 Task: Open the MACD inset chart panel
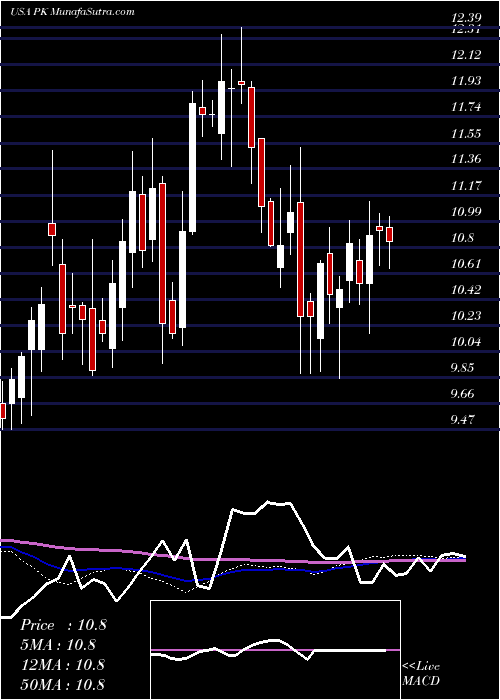(275, 650)
